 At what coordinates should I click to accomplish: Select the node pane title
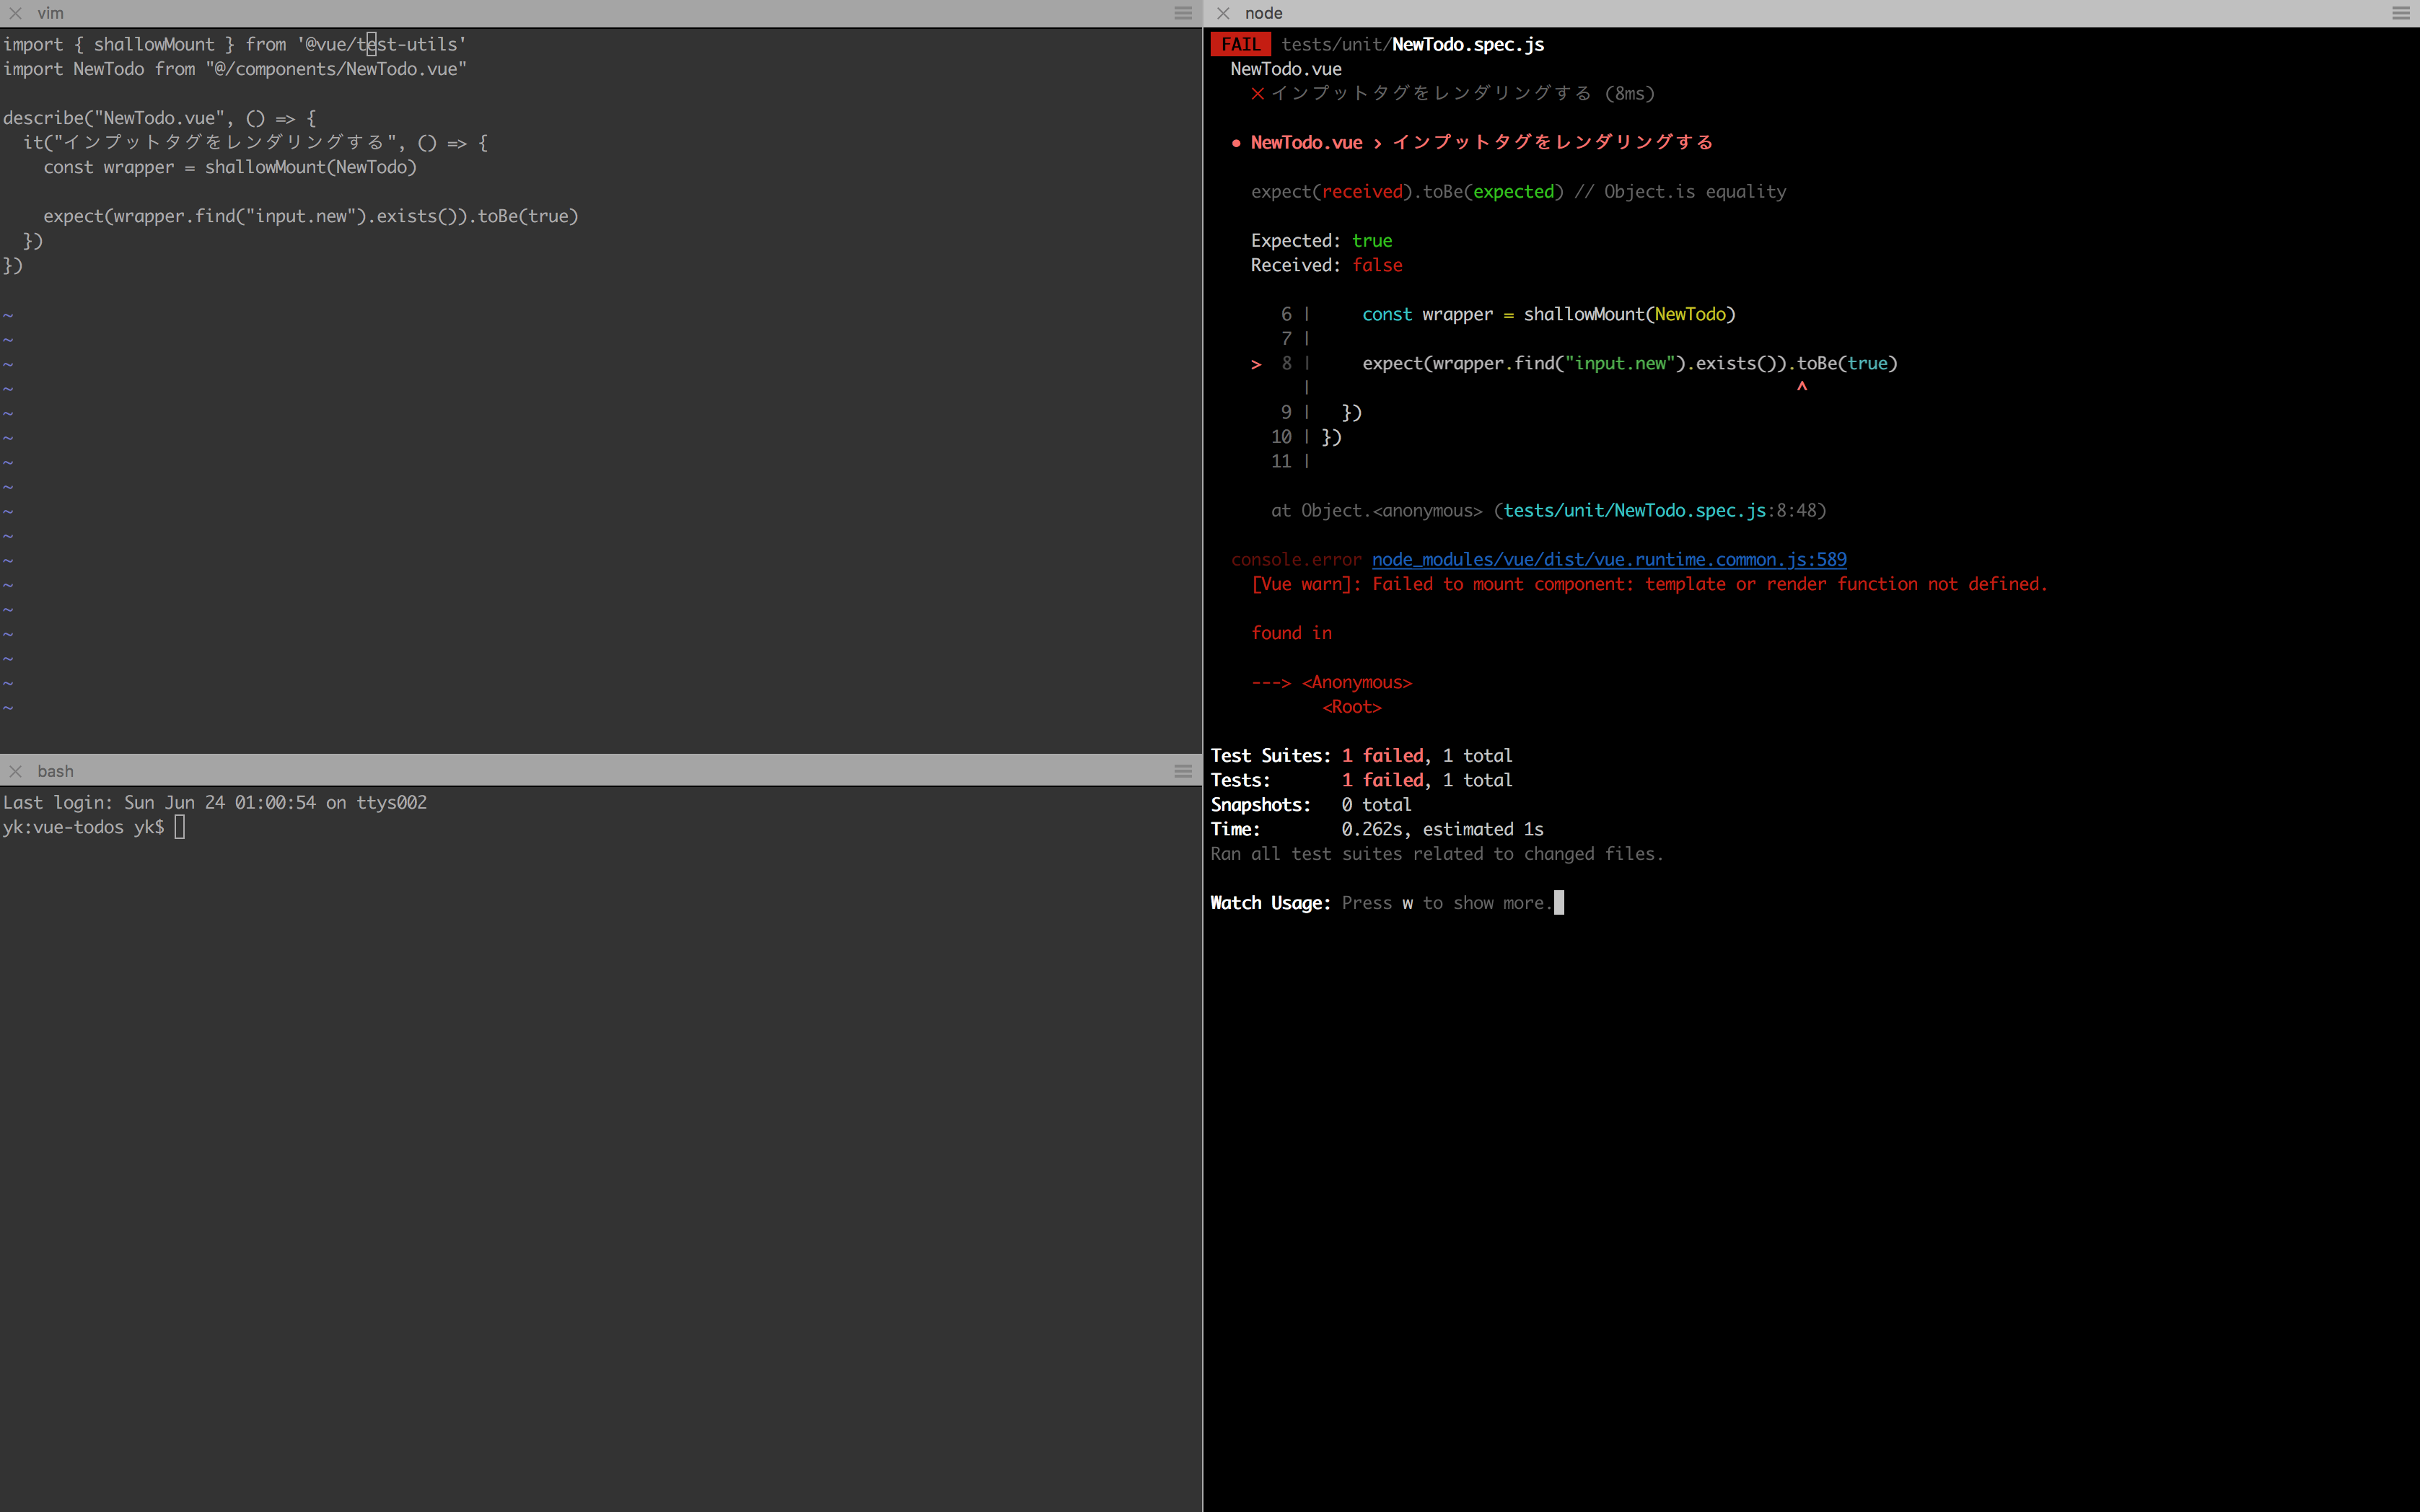click(1263, 13)
